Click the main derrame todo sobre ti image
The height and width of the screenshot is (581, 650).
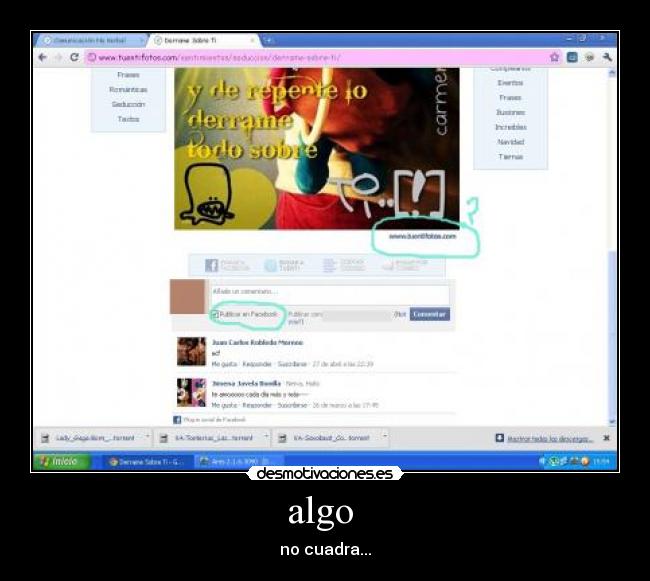317,149
